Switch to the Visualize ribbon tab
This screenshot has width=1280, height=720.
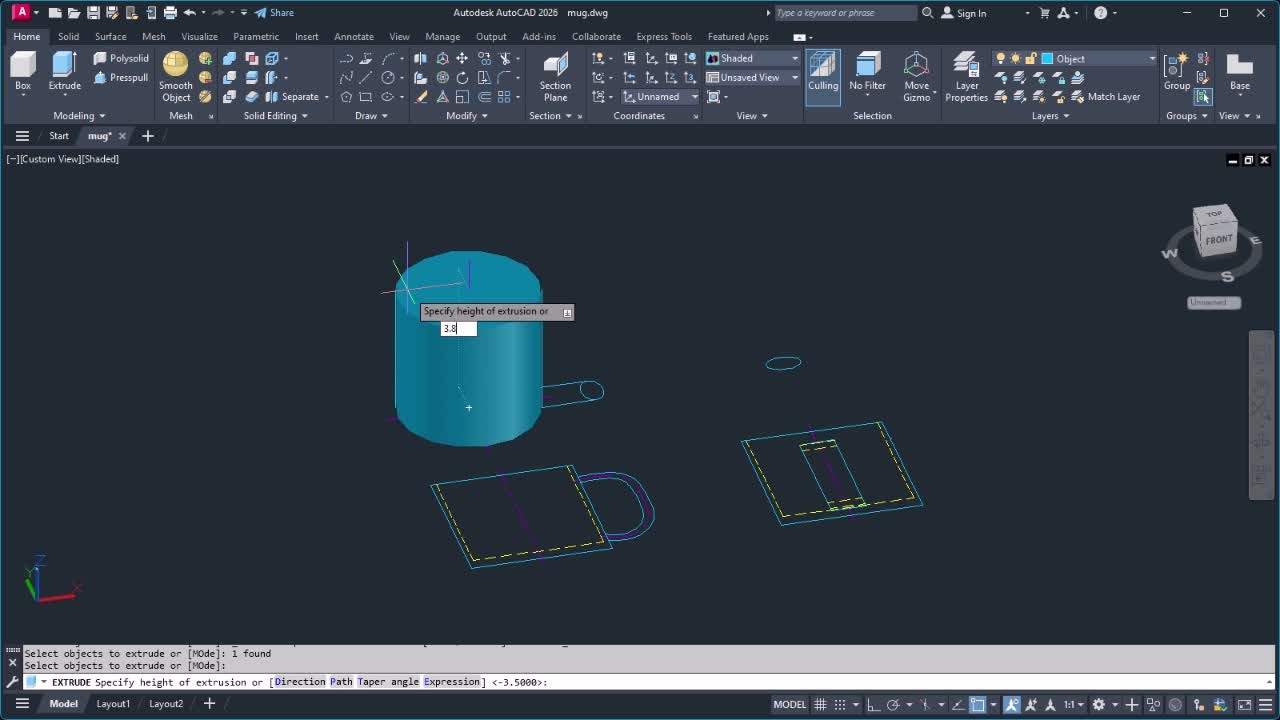point(199,37)
